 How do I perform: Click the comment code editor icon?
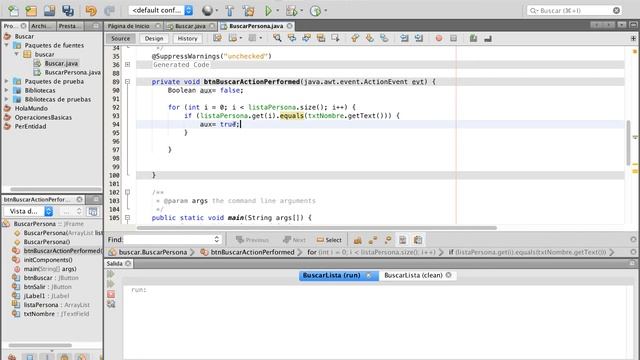click(x=473, y=38)
